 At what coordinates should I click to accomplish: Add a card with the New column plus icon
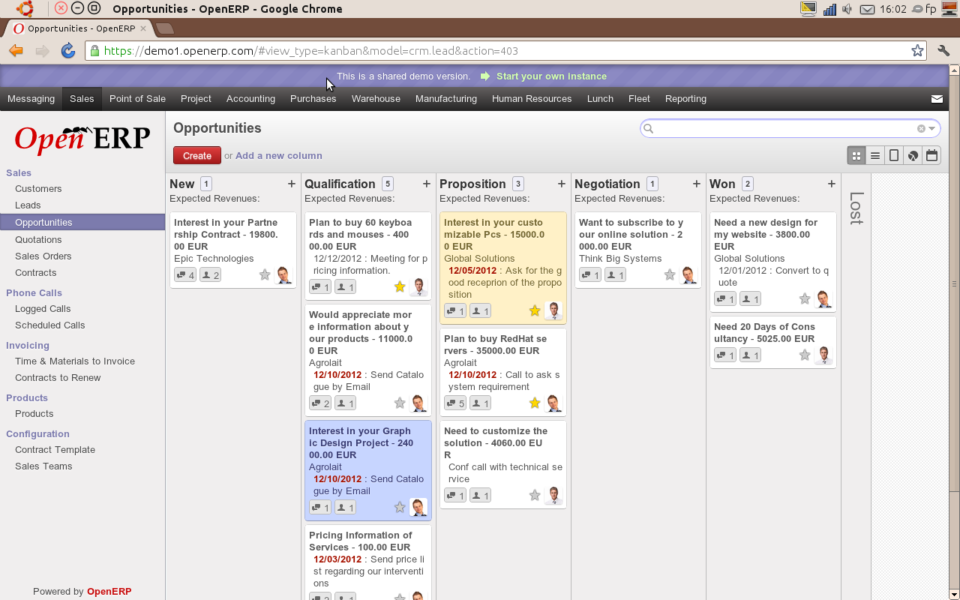point(291,184)
